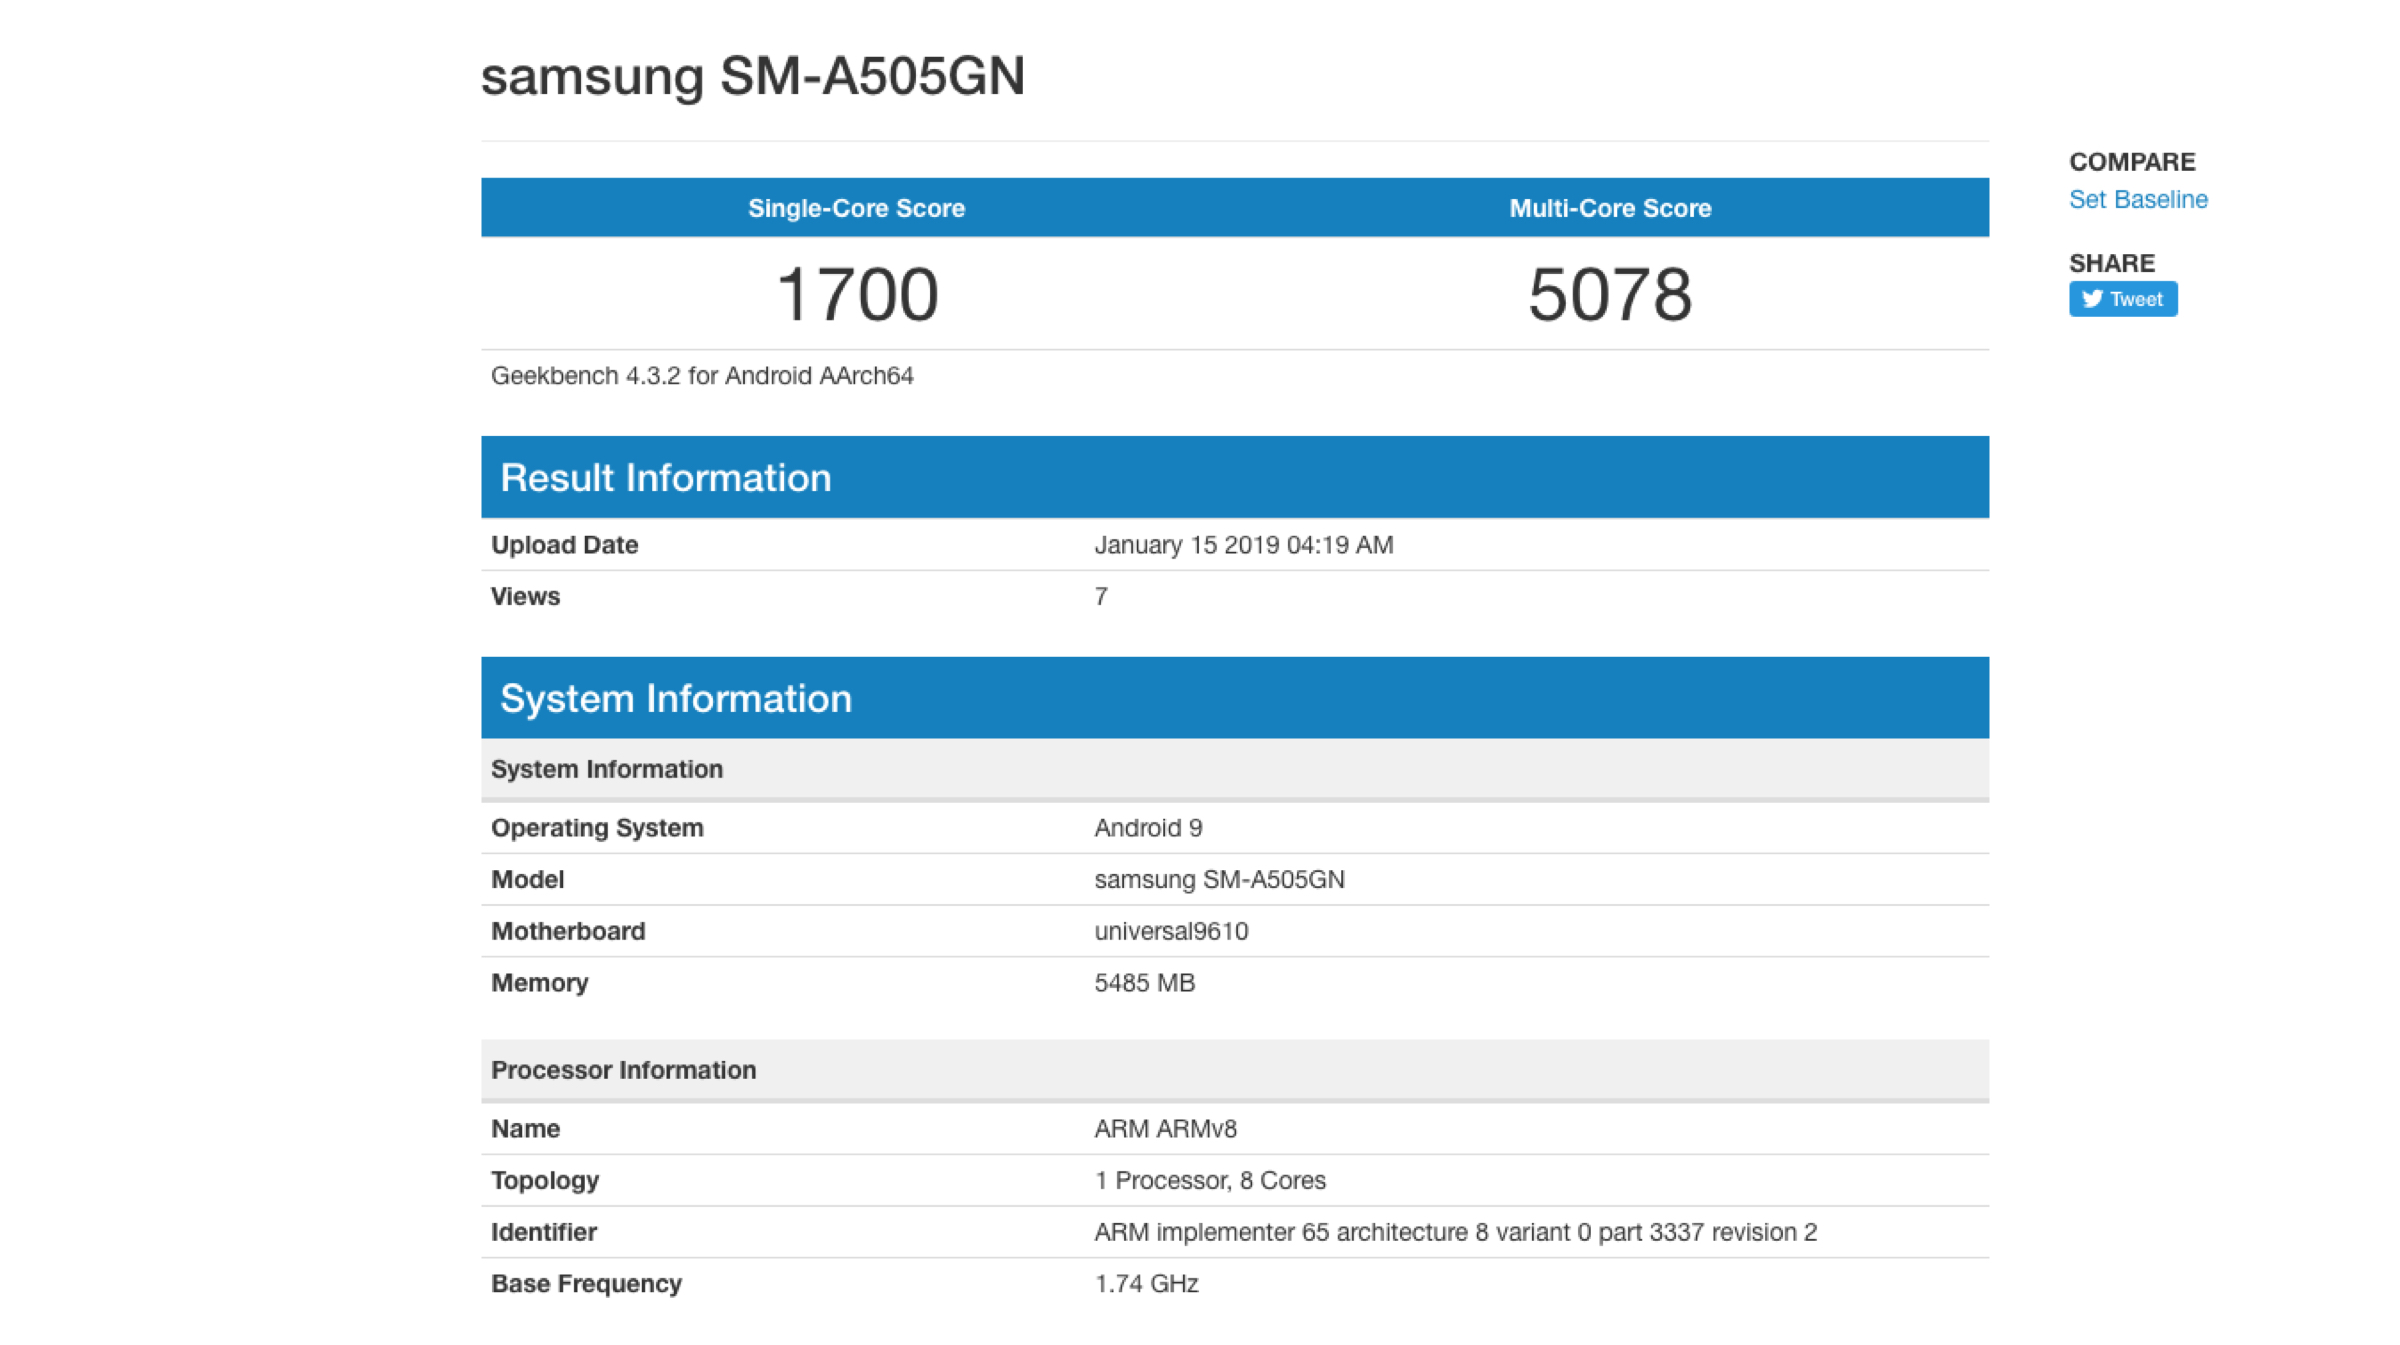Click the multi-core score 5078
Viewport: 2400px width, 1345px height.
click(1609, 294)
